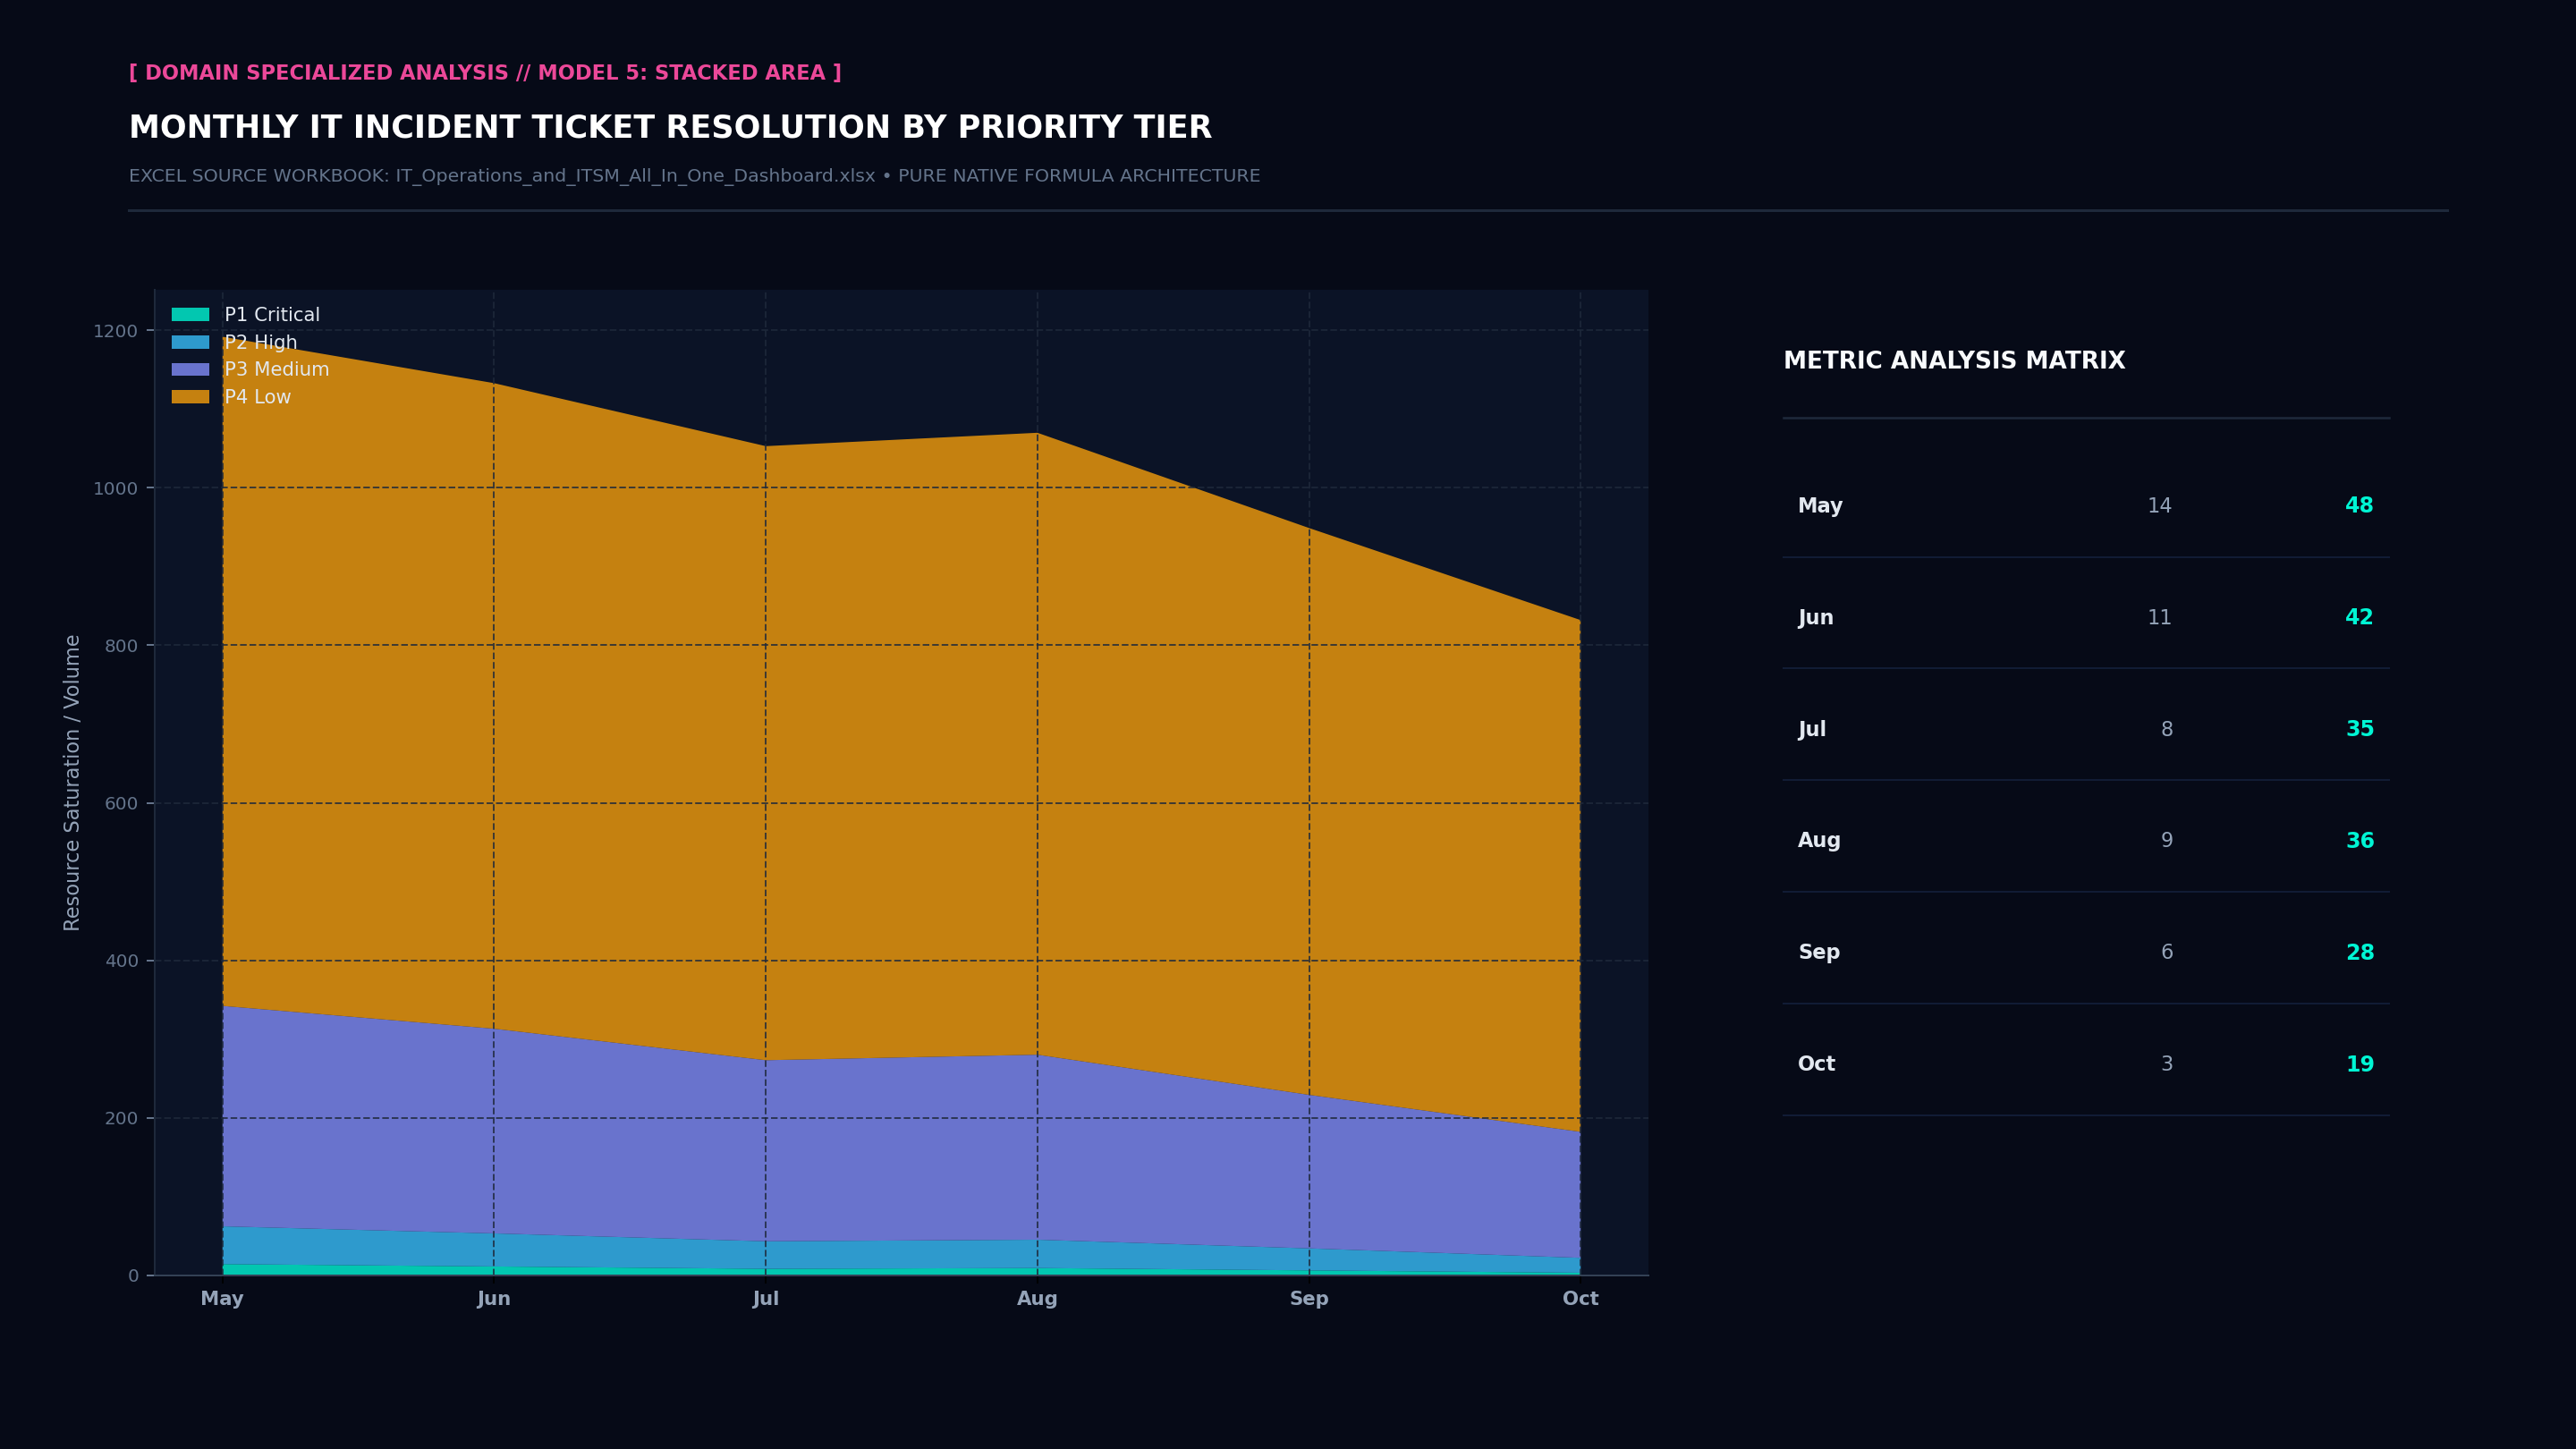2576x1449 pixels.
Task: Click the P4 Low legend color swatch
Action: (x=190, y=397)
